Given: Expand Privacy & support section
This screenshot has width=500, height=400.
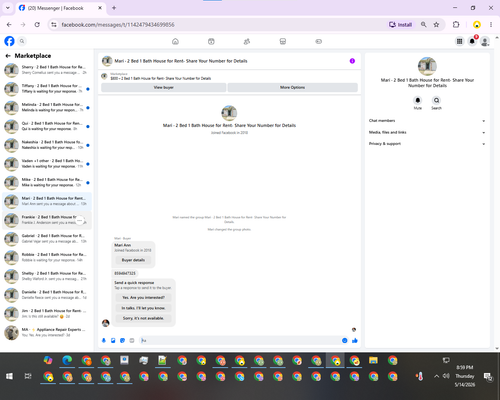Looking at the screenshot, I should click(x=427, y=144).
